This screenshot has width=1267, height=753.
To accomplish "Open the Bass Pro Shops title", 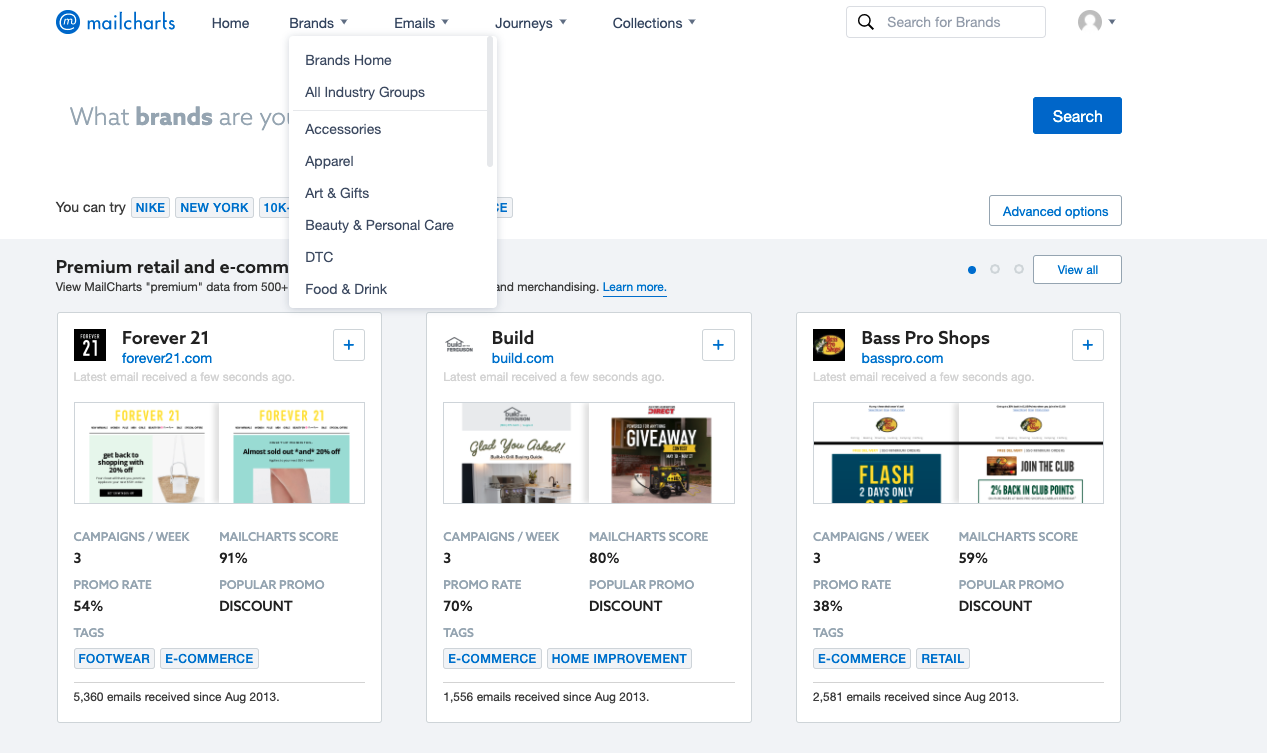I will (925, 338).
